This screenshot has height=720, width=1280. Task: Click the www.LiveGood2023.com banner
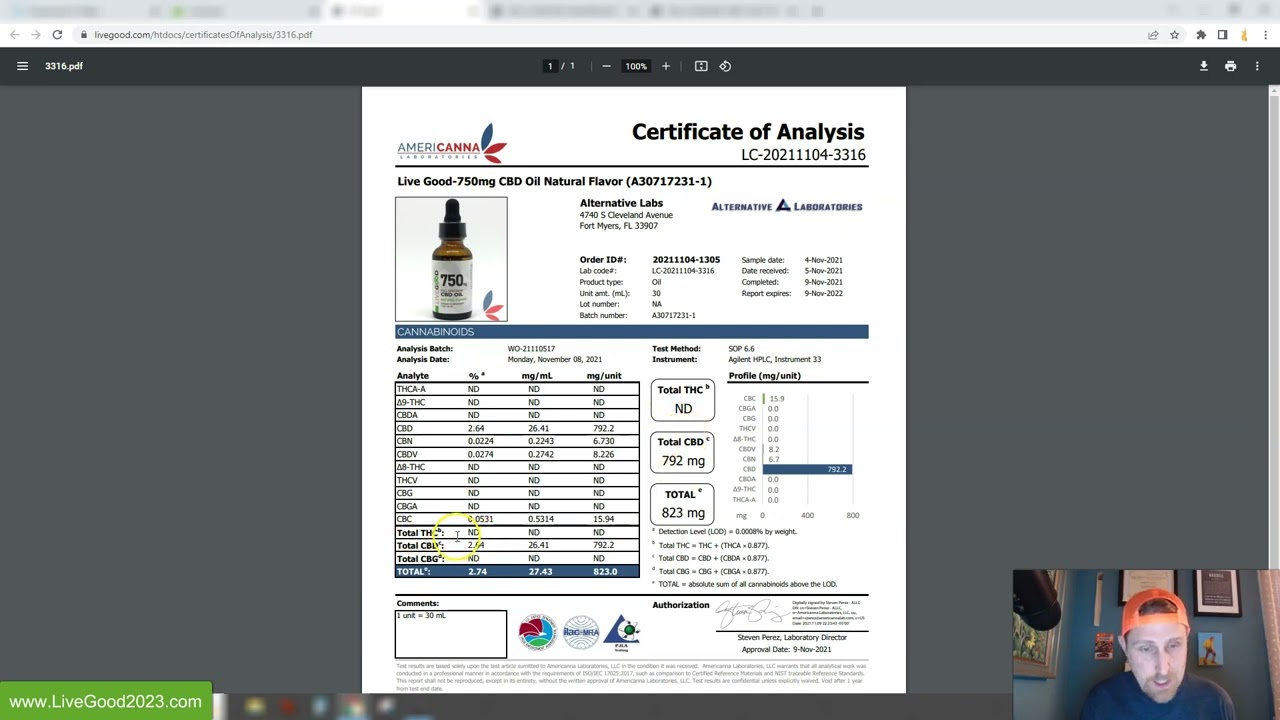click(x=106, y=701)
